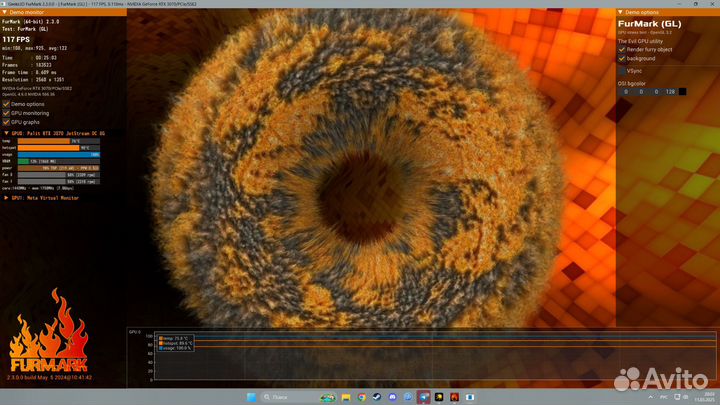Open Discord from the taskbar
Image resolution: width=720 pixels, height=405 pixels.
click(390, 397)
